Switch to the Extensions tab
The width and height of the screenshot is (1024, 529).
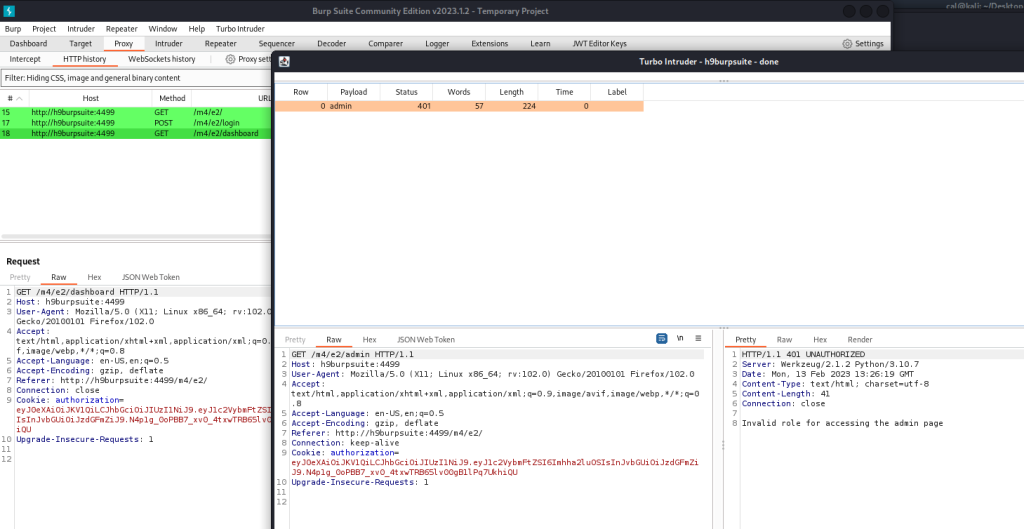coord(490,44)
